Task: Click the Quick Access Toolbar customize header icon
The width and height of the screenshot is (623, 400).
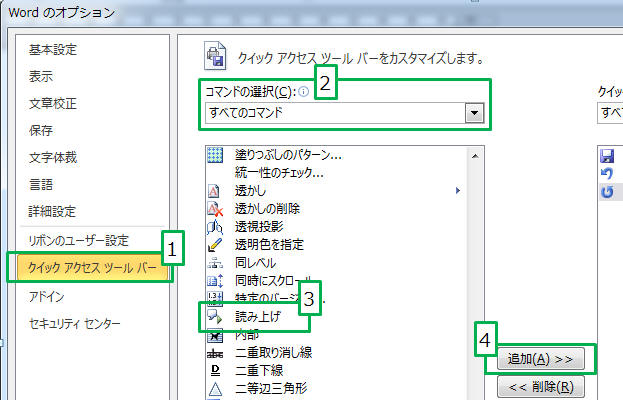Action: 215,56
